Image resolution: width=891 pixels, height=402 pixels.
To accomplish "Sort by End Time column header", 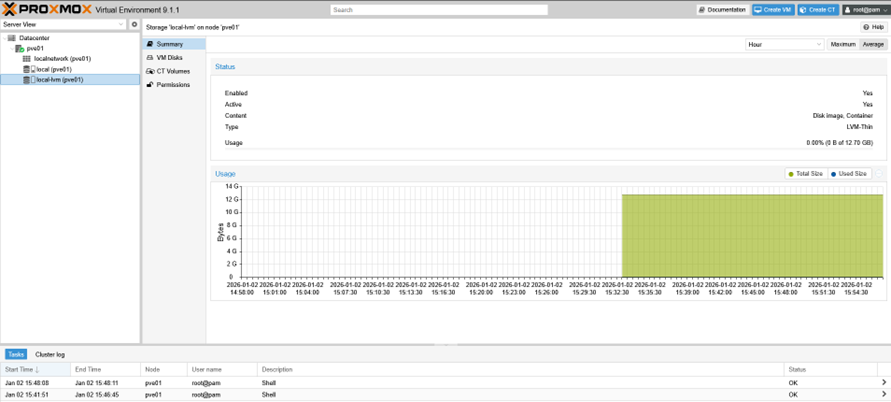I will click(106, 370).
